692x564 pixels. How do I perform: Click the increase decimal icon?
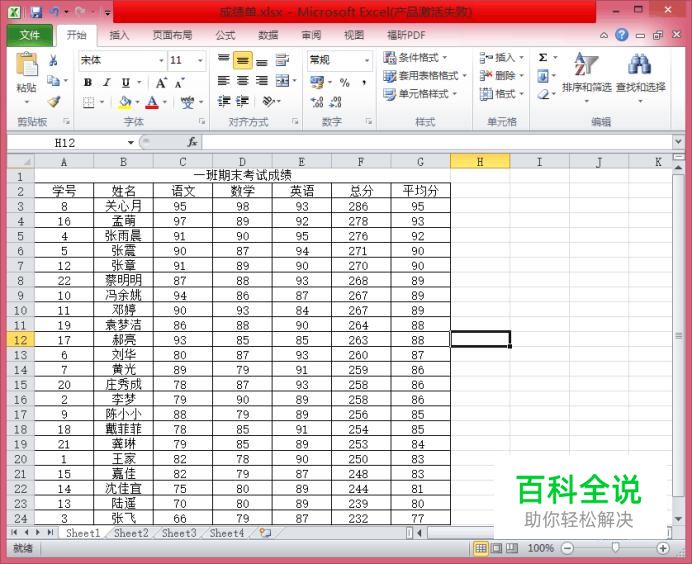pyautogui.click(x=317, y=102)
